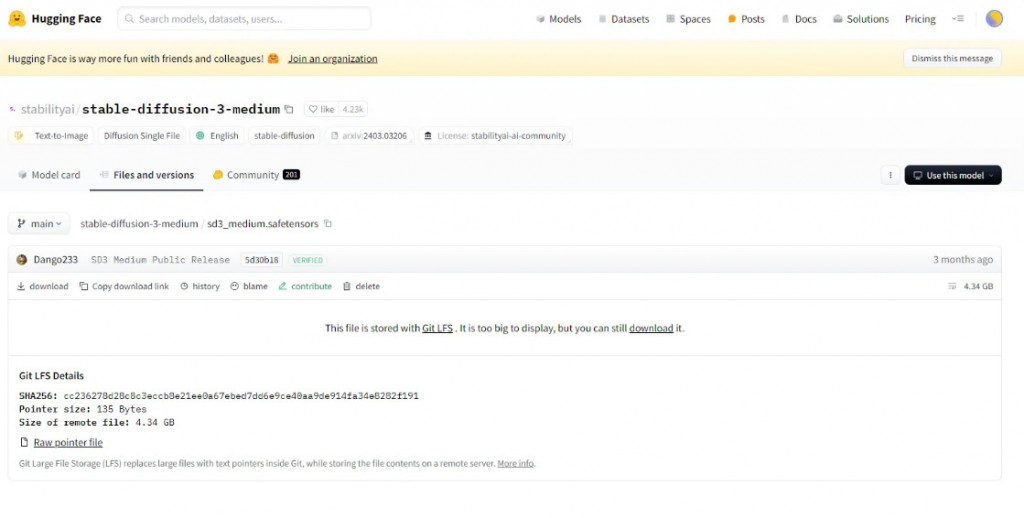1024x518 pixels.
Task: Select the Text-to-Image tag
Action: coord(52,136)
